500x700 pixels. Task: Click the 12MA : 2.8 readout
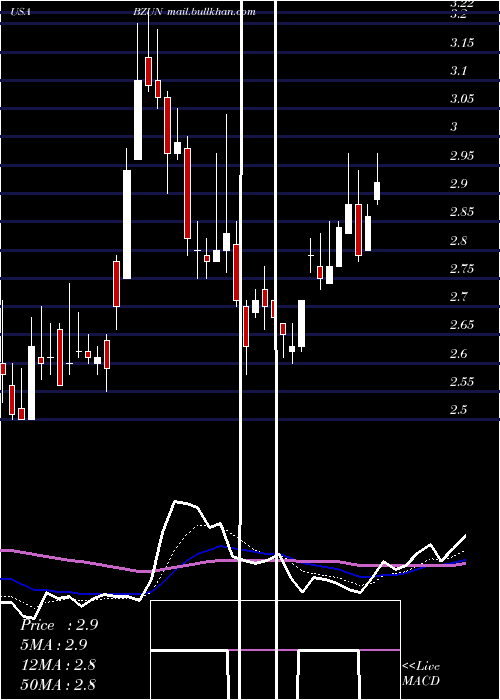(58, 665)
